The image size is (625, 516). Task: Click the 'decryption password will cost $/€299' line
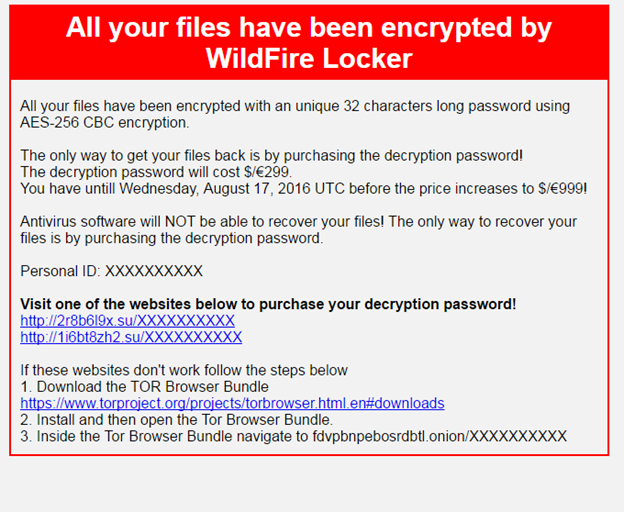pos(156,172)
